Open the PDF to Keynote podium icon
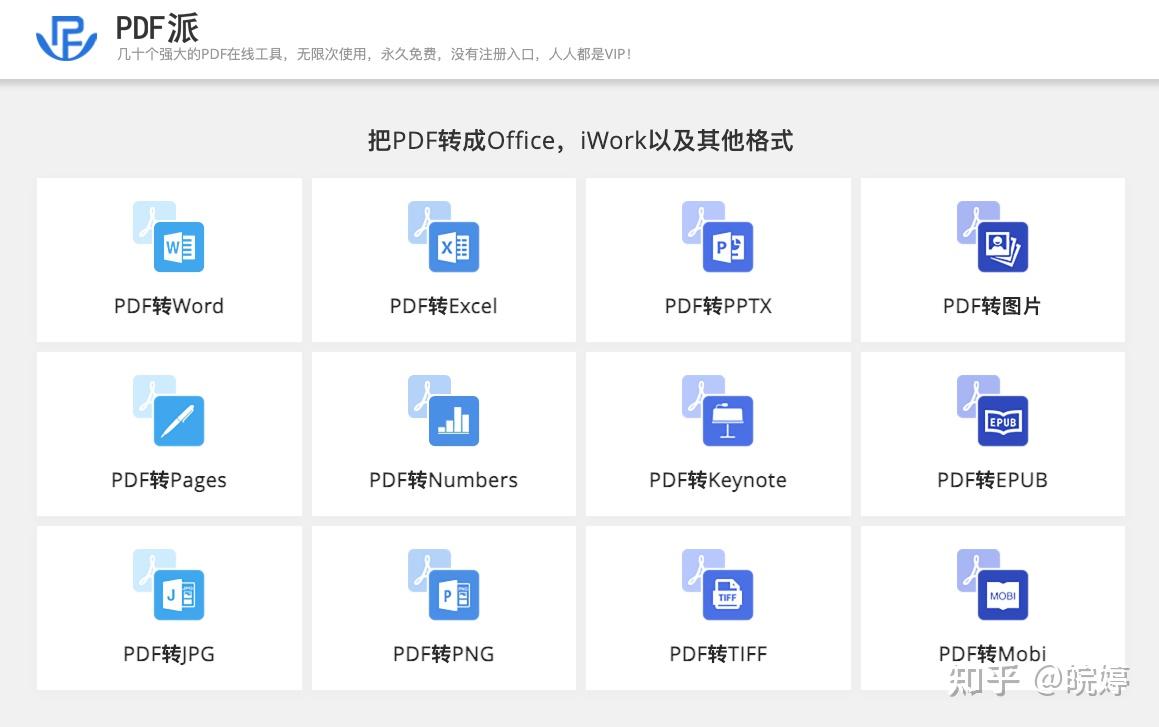 [x=718, y=411]
